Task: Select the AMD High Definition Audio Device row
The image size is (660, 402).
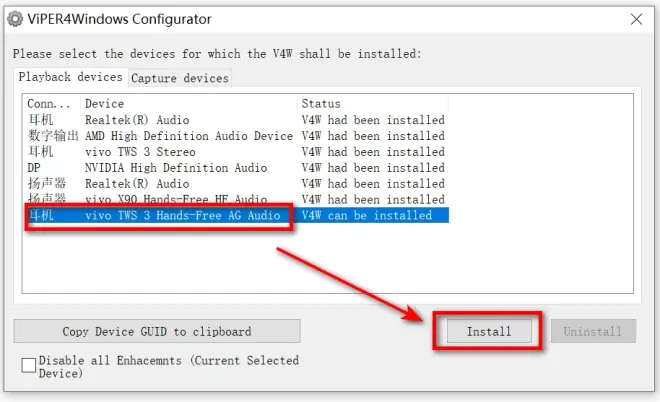Action: 237,136
